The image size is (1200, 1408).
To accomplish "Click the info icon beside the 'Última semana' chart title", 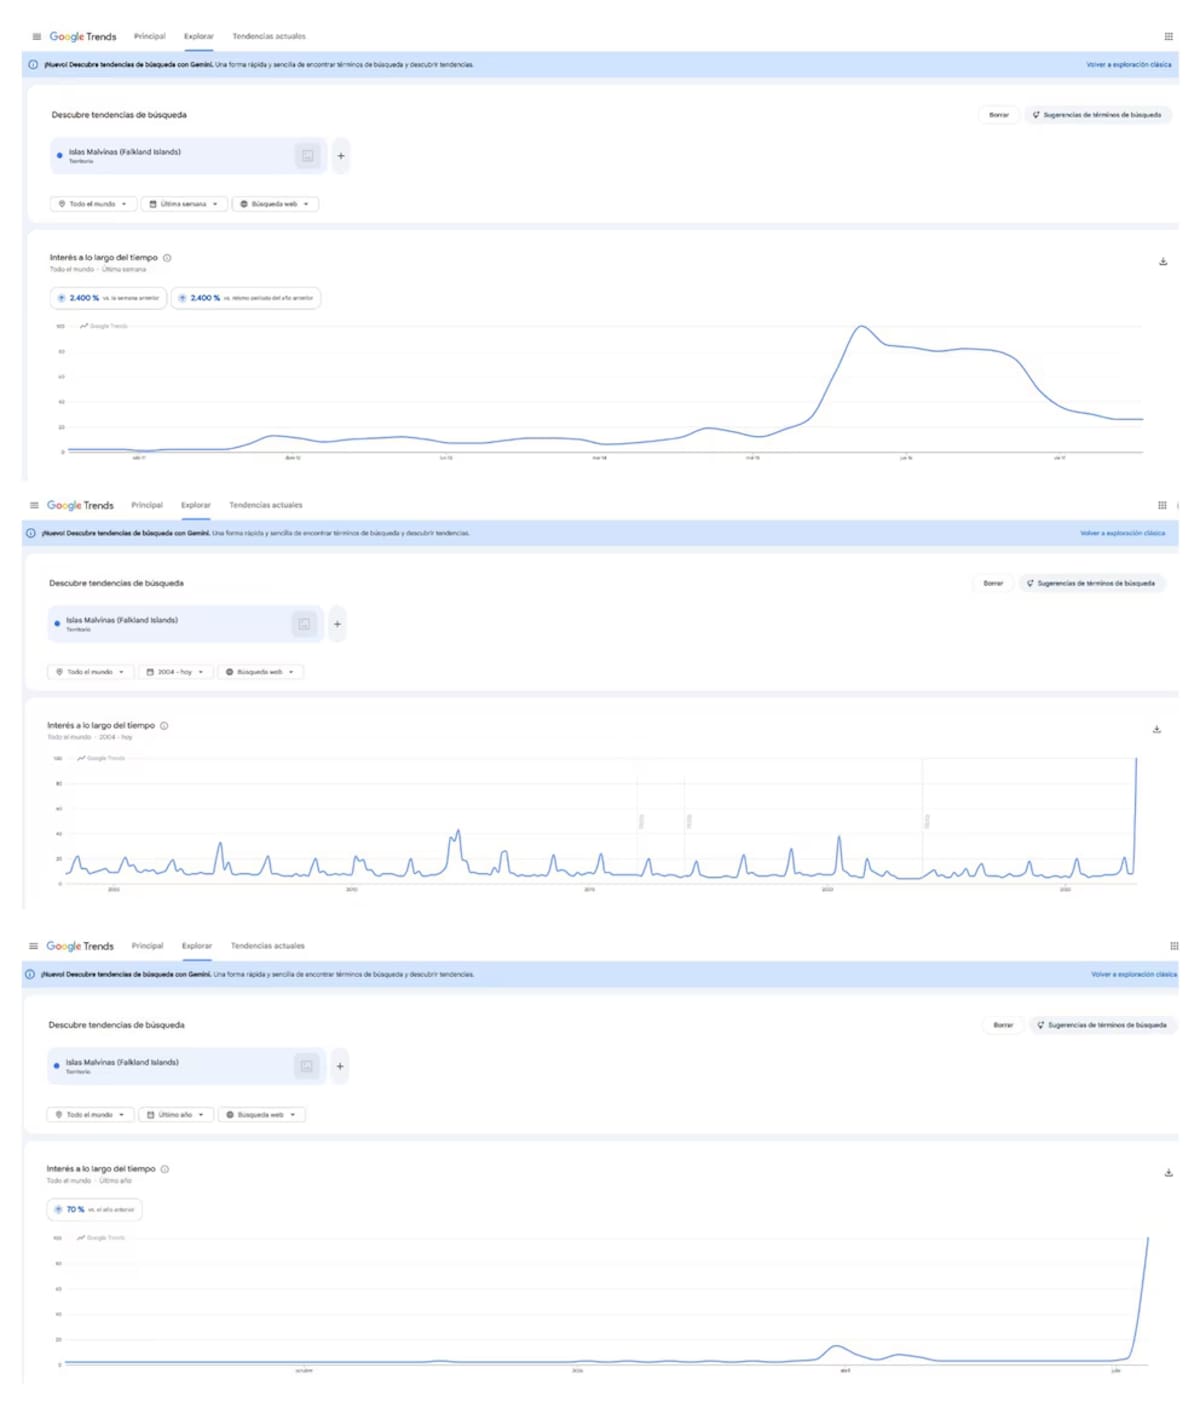I will (167, 258).
